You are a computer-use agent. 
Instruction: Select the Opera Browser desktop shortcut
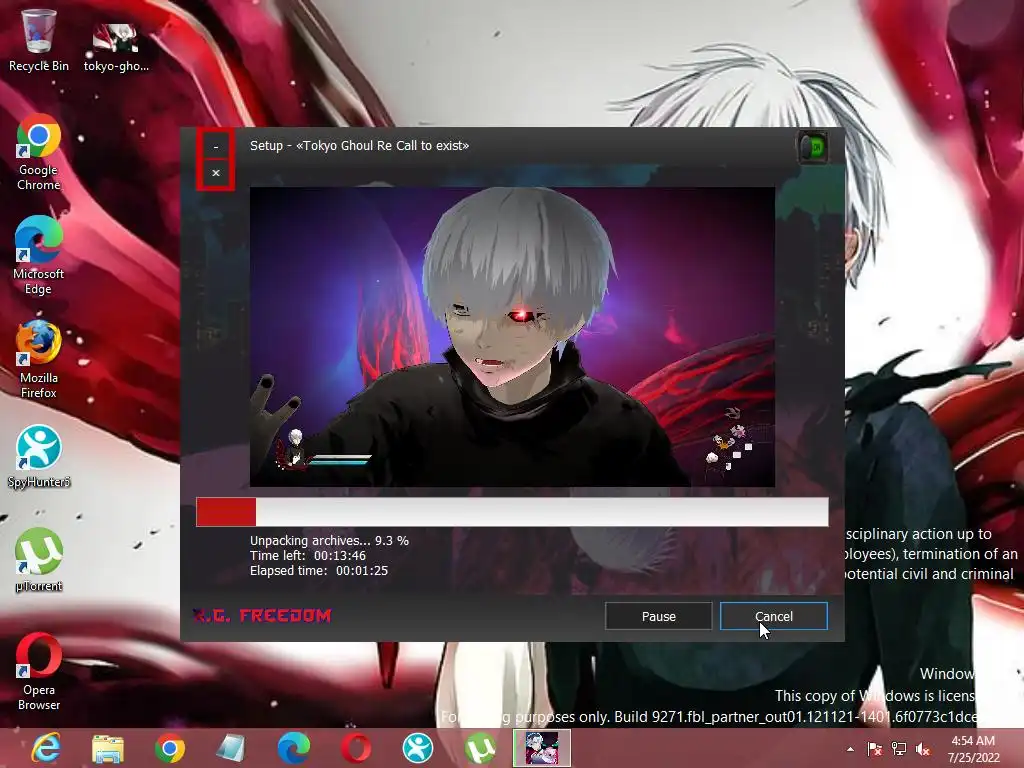[x=39, y=671]
